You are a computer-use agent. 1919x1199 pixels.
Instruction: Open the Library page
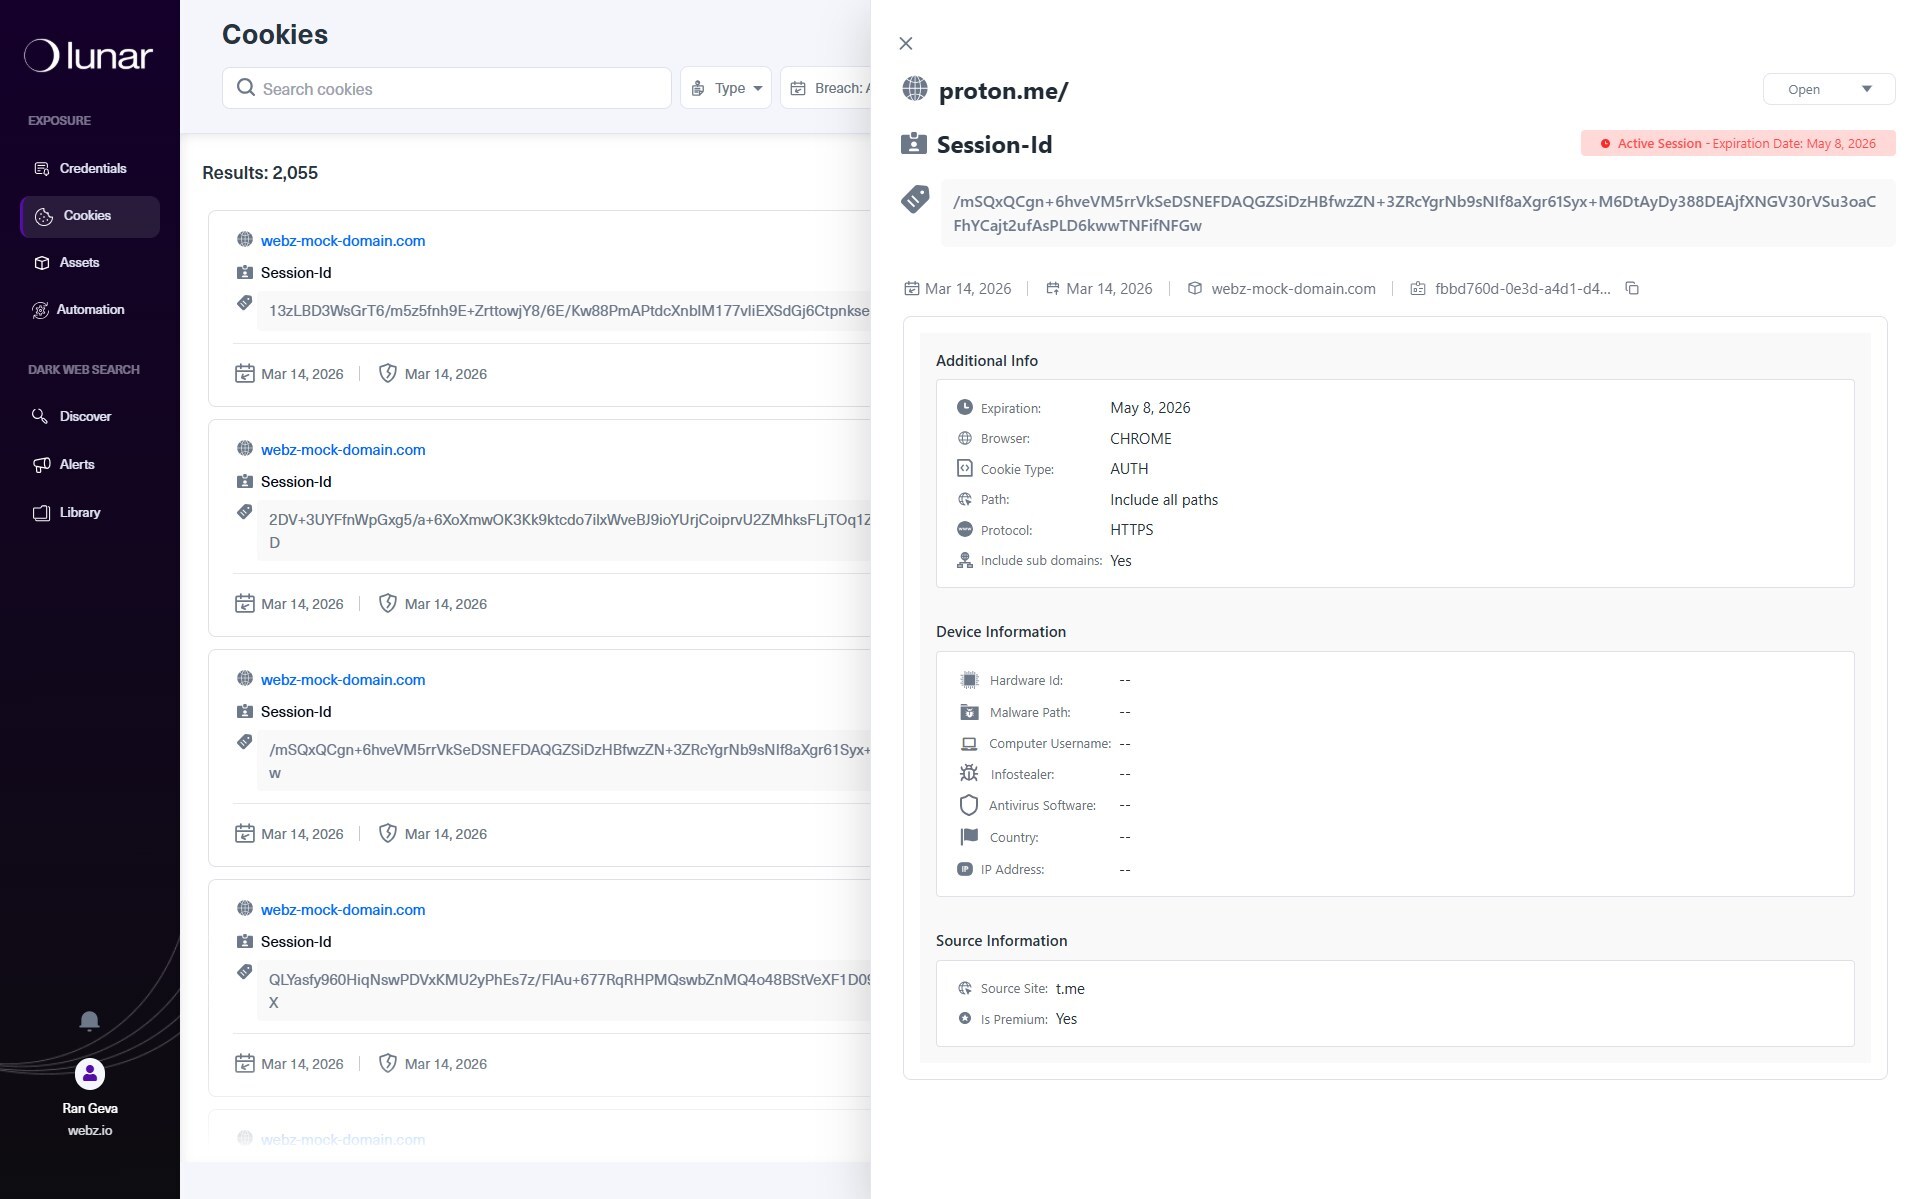[80, 512]
